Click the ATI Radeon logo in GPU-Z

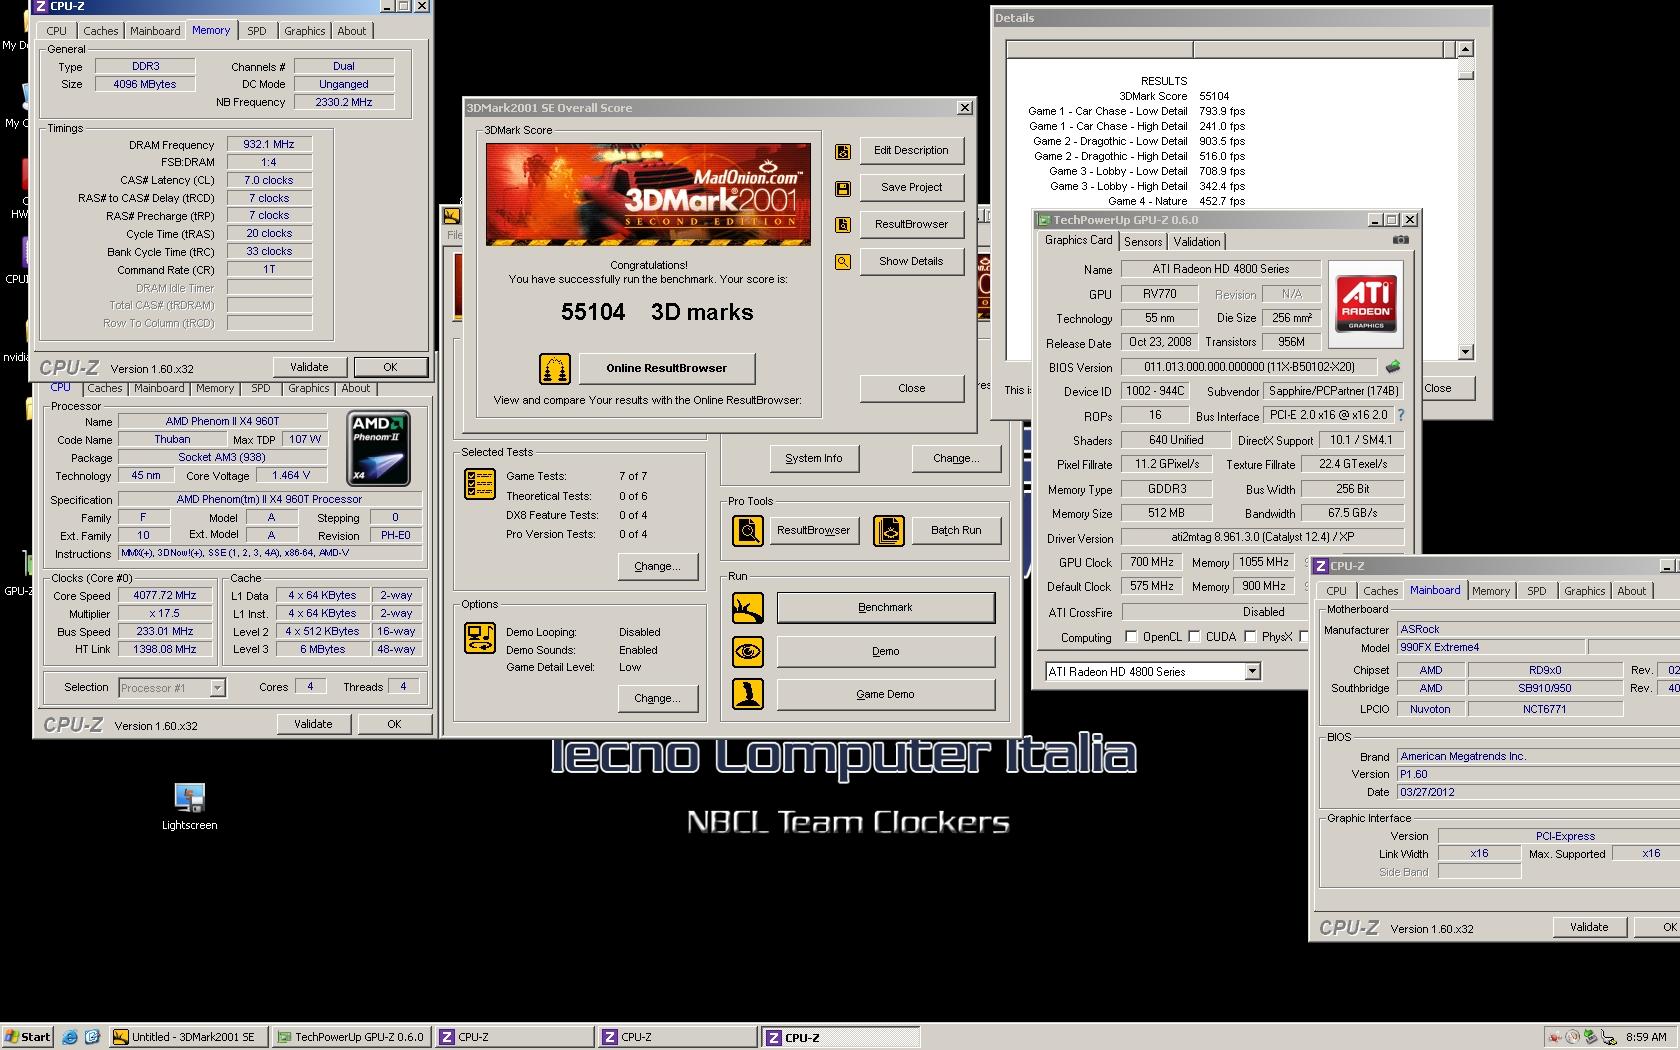[1366, 304]
